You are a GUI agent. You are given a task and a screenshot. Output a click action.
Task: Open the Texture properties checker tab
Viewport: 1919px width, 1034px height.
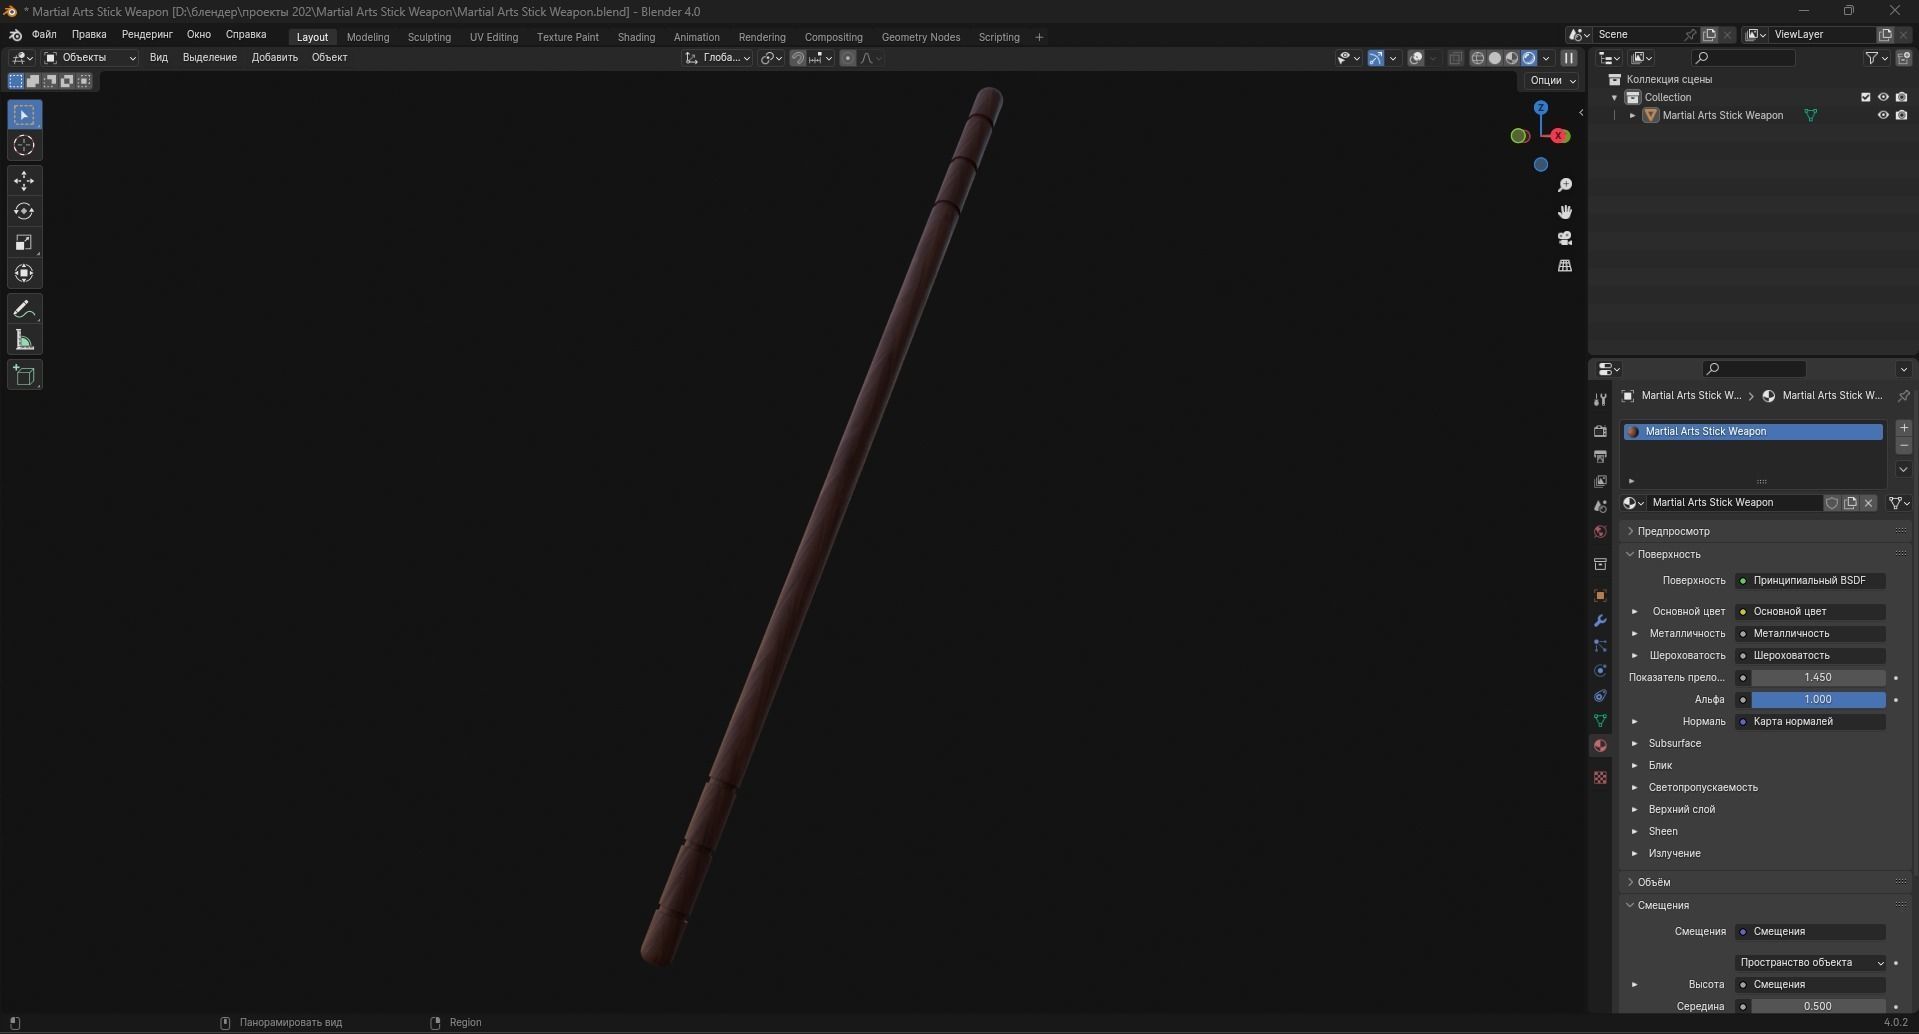pyautogui.click(x=1600, y=777)
